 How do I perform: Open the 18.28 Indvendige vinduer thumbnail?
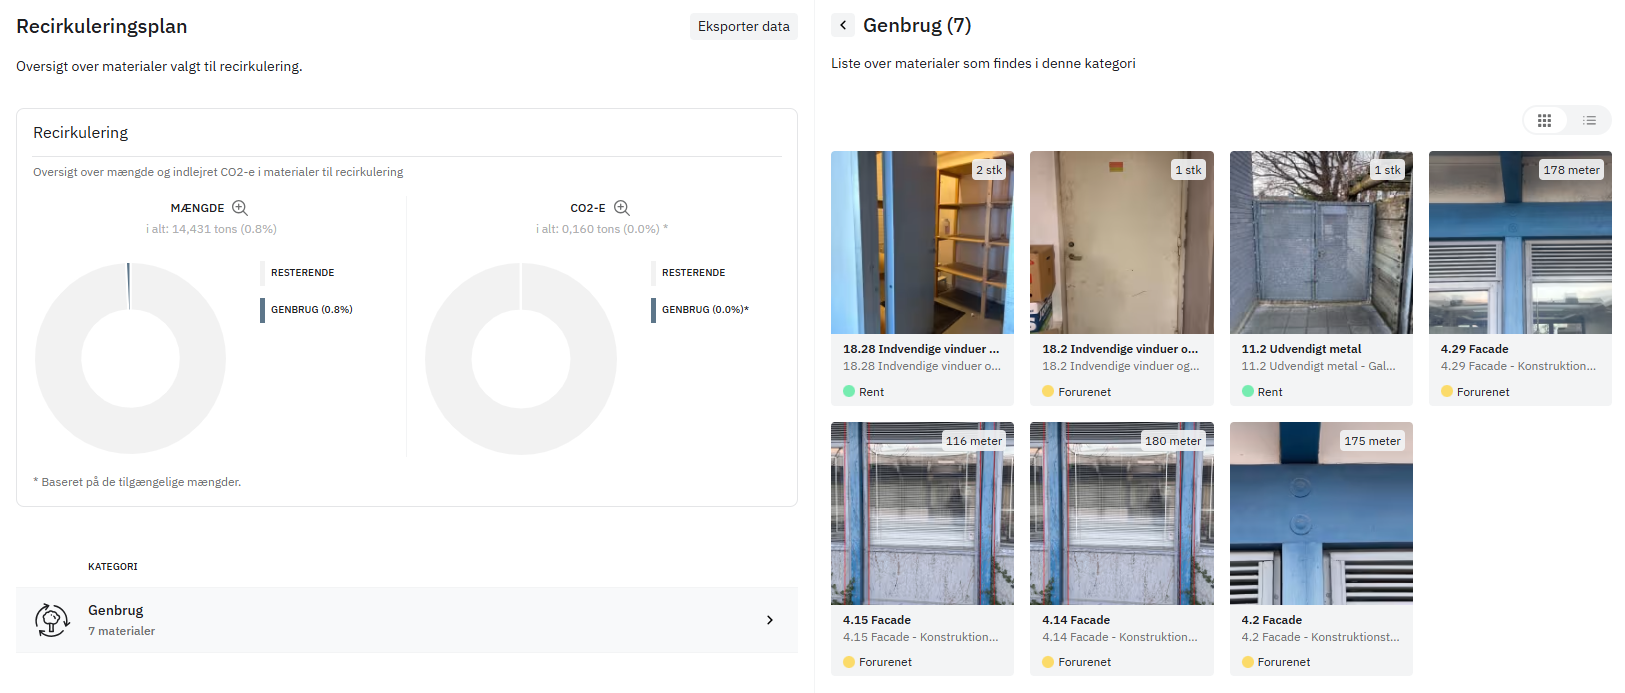click(922, 243)
